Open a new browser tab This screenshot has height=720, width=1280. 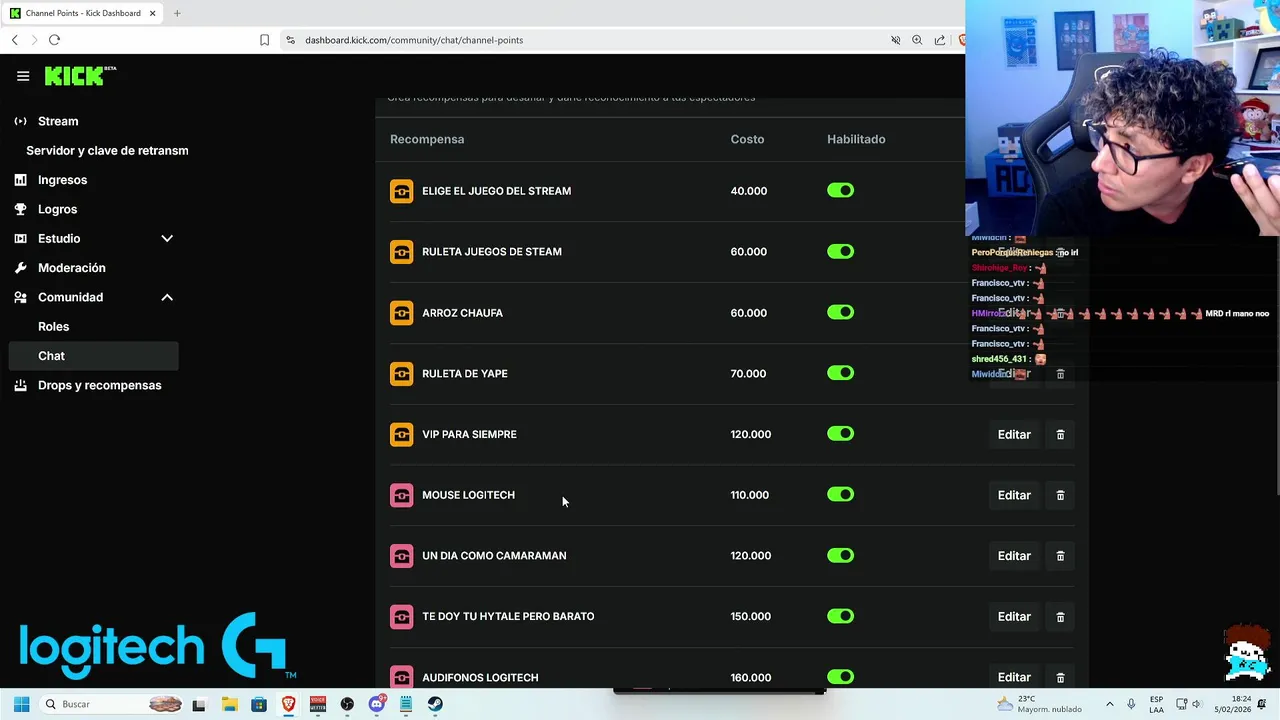tap(177, 13)
